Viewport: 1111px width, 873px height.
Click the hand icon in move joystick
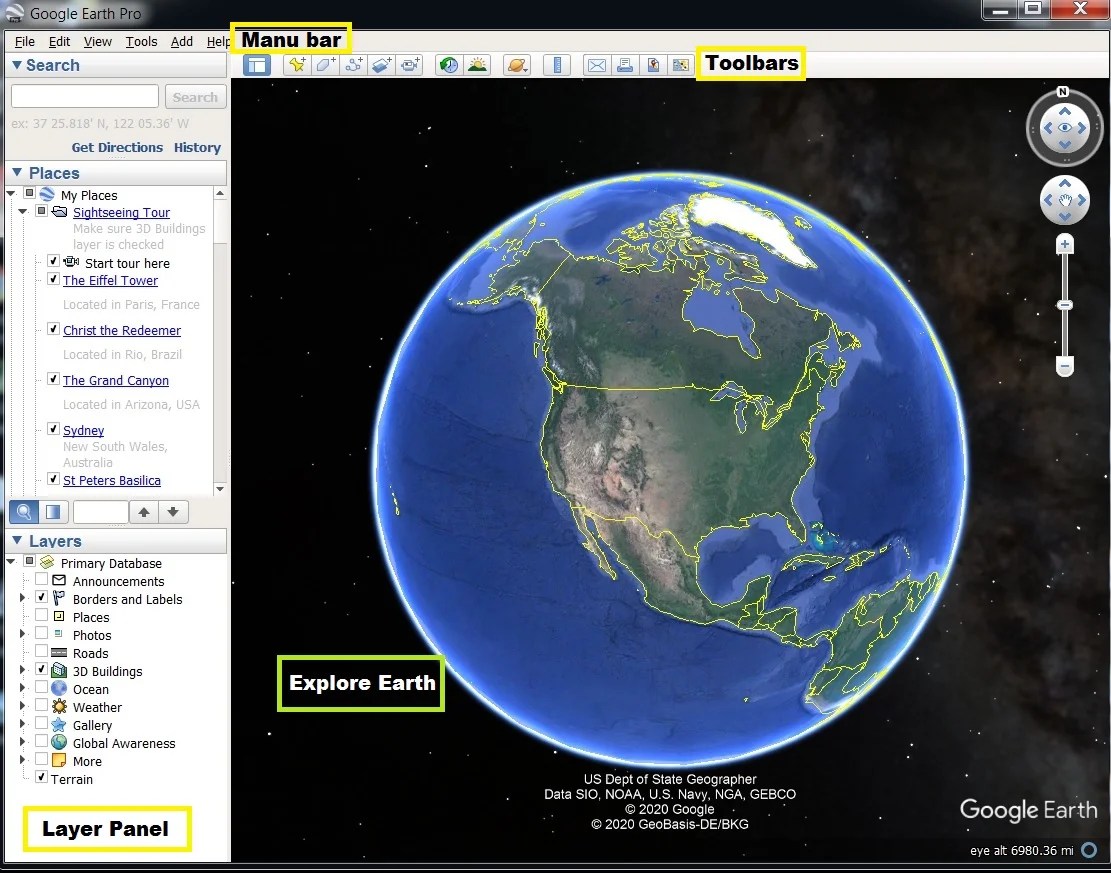point(1064,201)
